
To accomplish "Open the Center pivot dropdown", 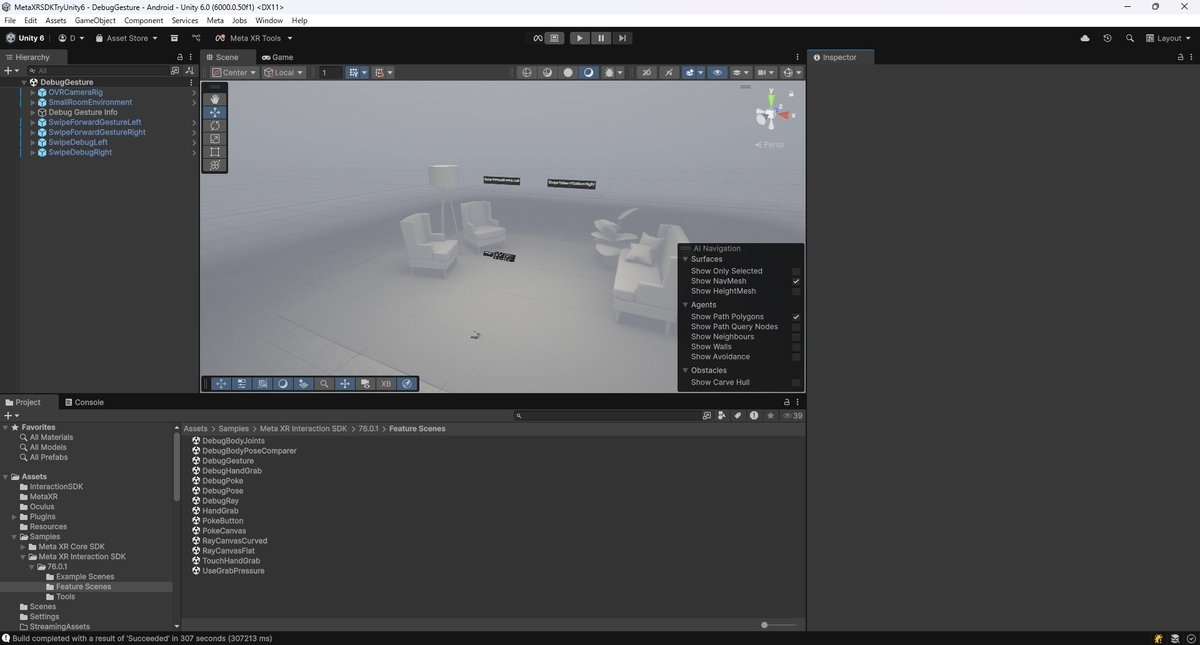I will point(234,73).
